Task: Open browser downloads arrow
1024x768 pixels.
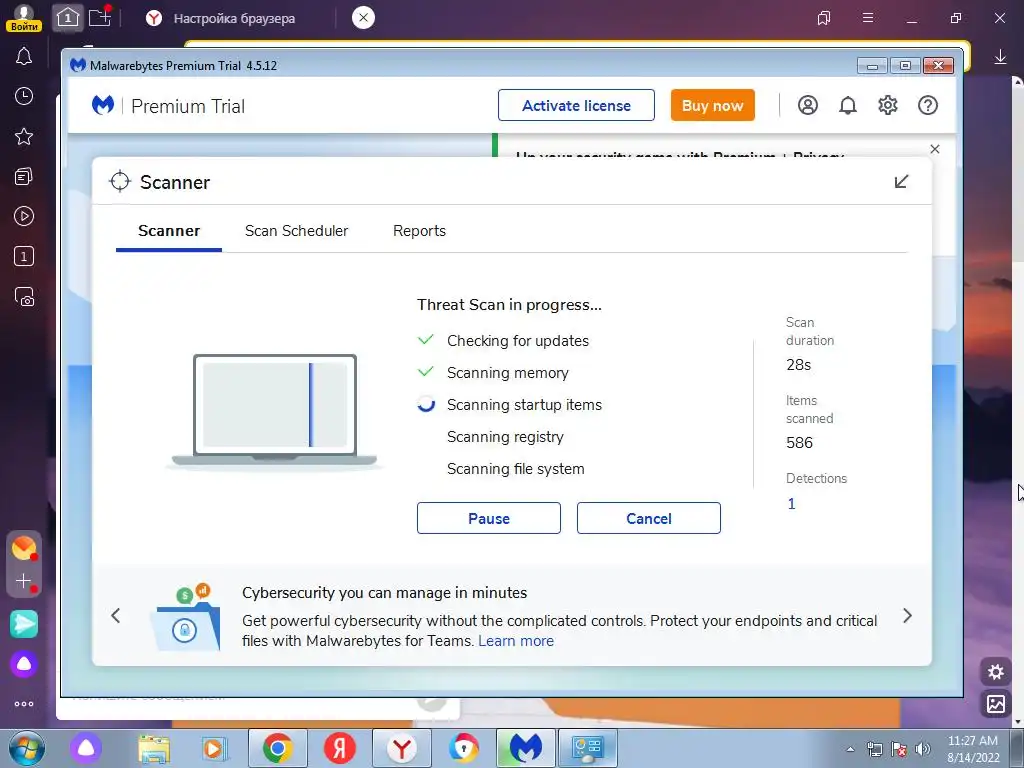Action: (1000, 57)
